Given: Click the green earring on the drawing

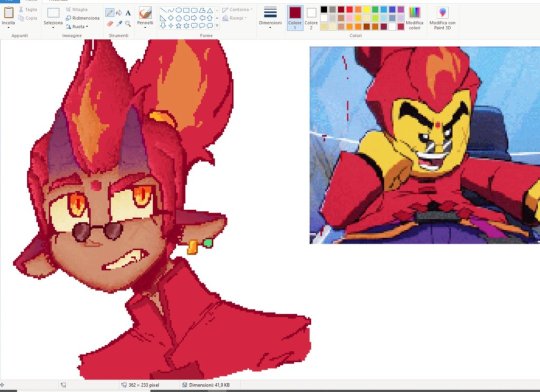Looking at the screenshot, I should click(208, 243).
